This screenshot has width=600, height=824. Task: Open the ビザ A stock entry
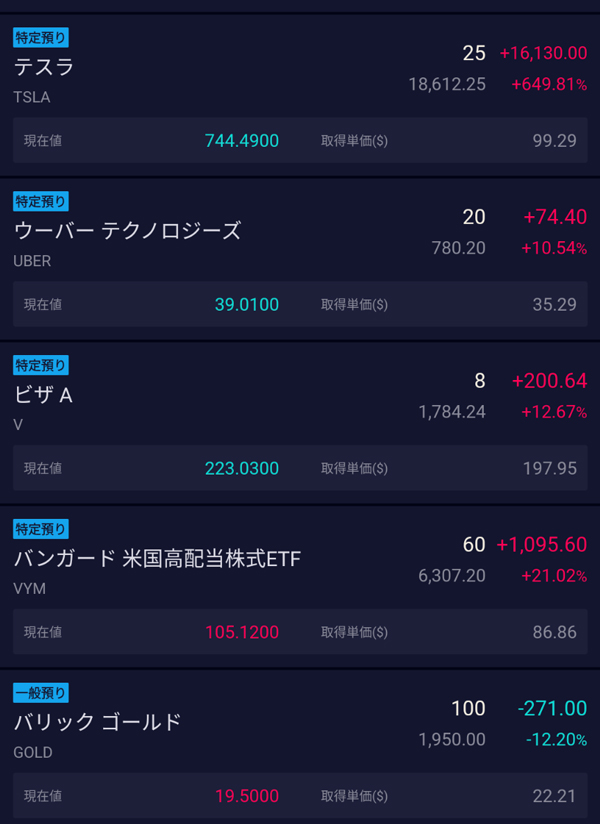pos(43,395)
